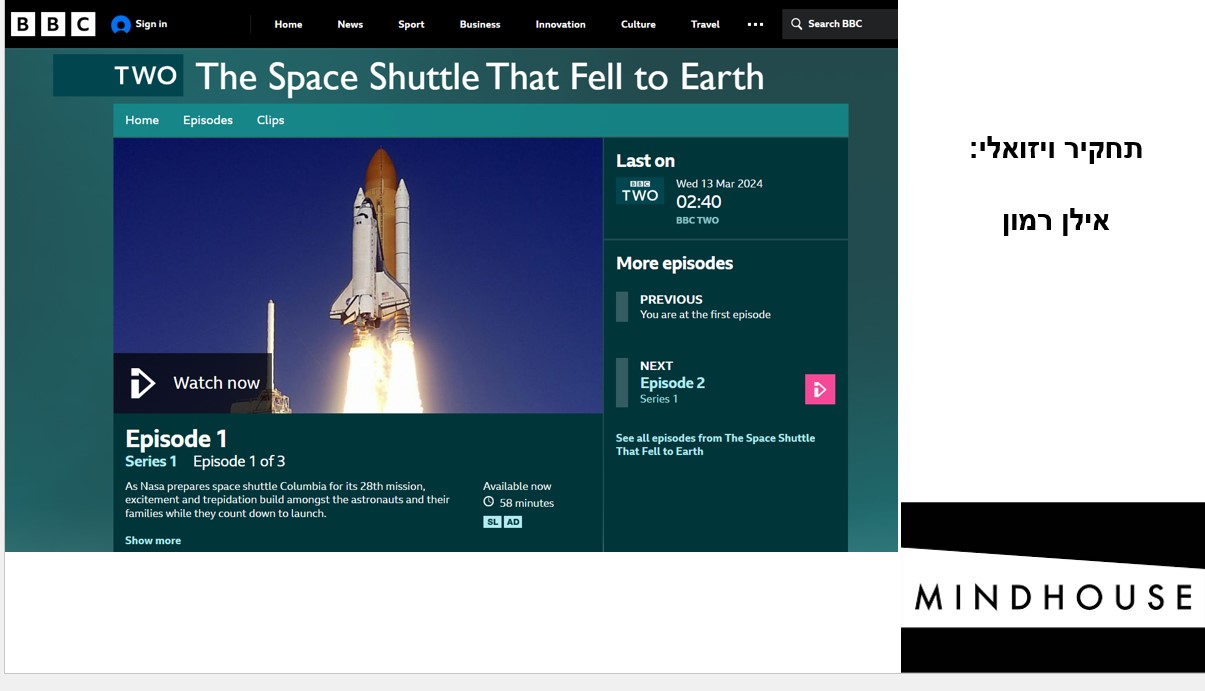The height and width of the screenshot is (691, 1205).
Task: Expand description with Show more
Action: [x=153, y=540]
